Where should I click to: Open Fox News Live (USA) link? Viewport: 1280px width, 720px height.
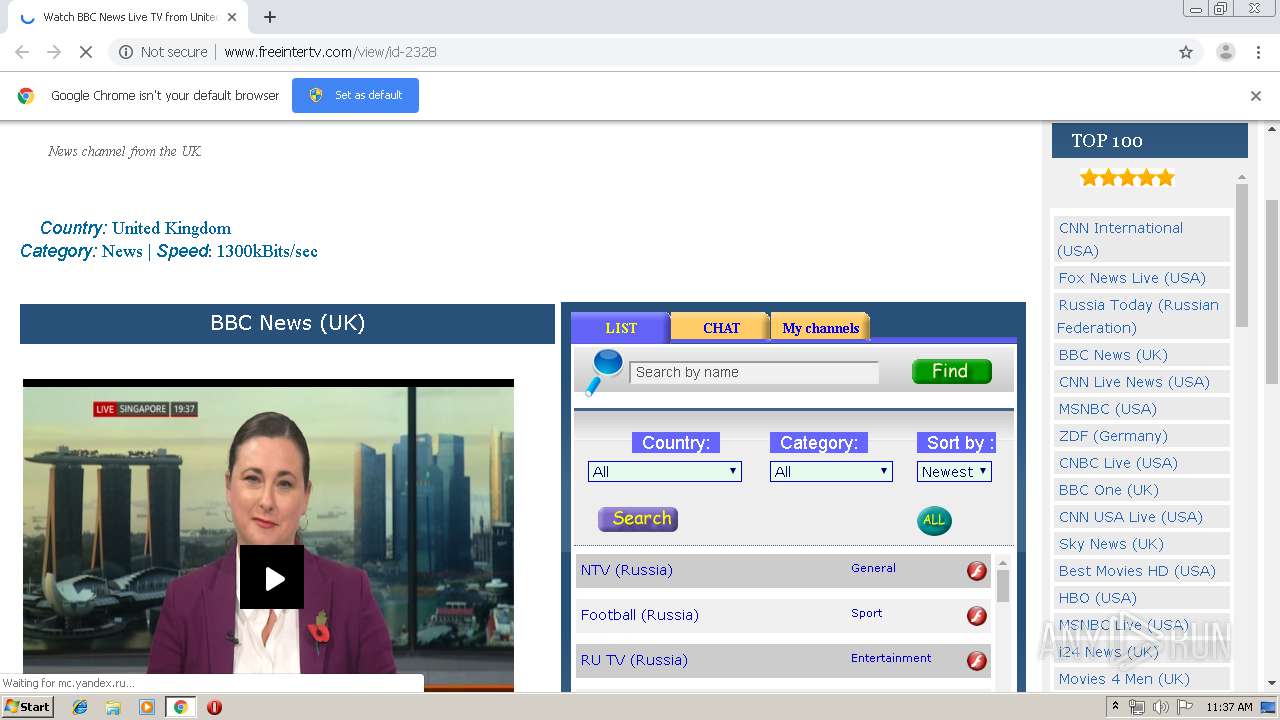click(1132, 278)
